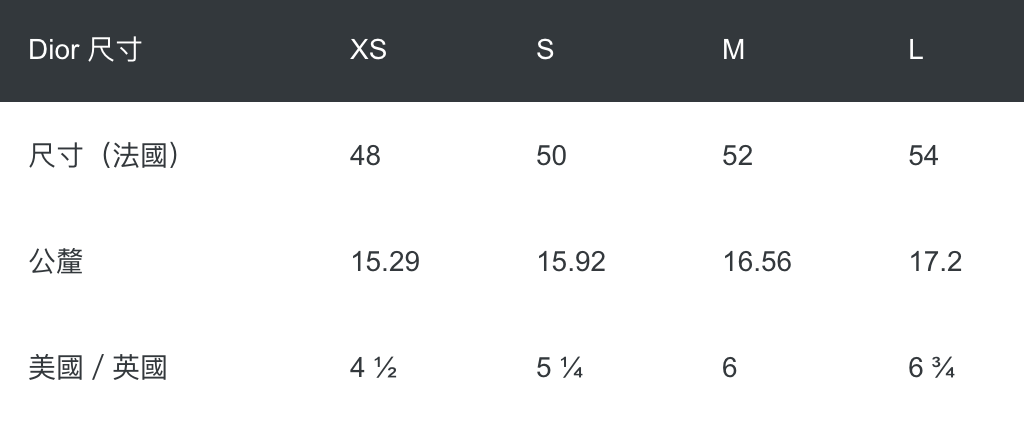This screenshot has height=438, width=1024.
Task: Click the 尺寸（法國）row label
Action: click(x=104, y=156)
